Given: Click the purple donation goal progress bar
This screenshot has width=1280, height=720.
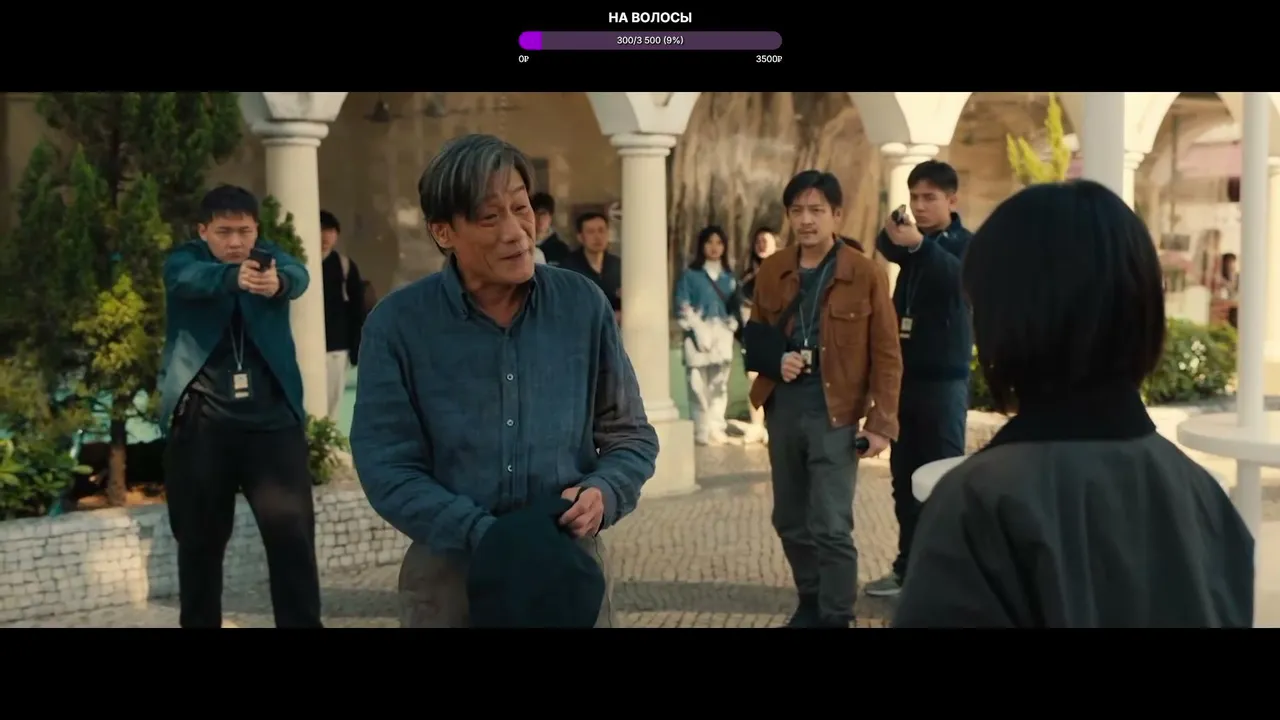Looking at the screenshot, I should (650, 41).
